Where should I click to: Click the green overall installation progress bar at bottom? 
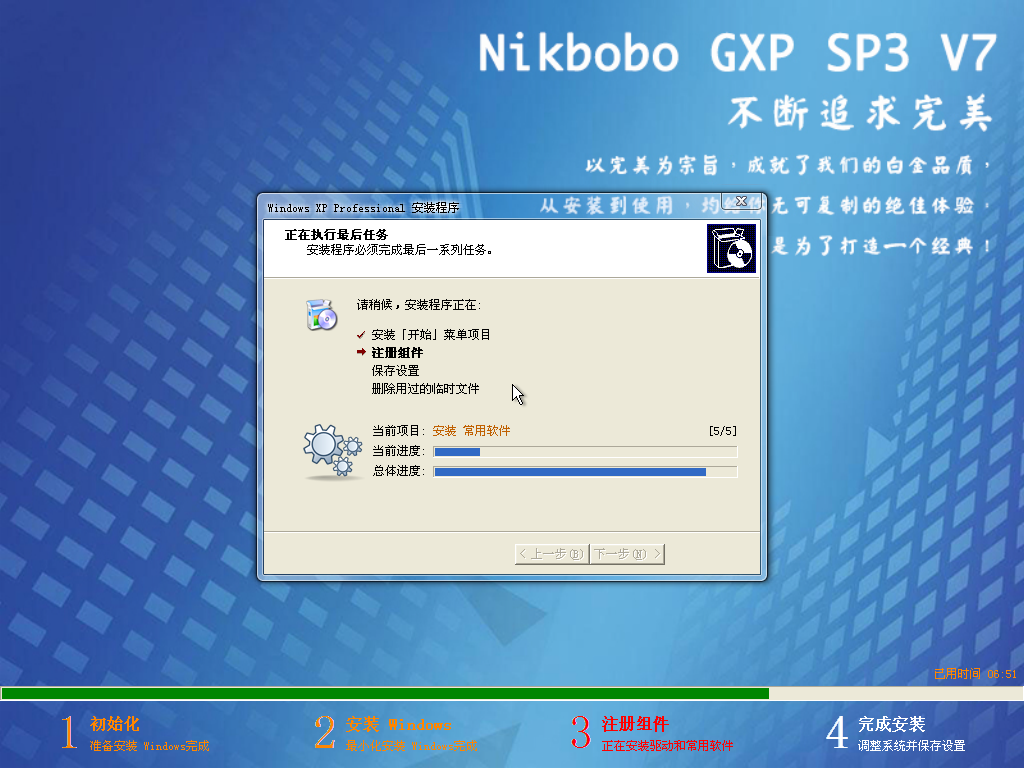[x=512, y=694]
